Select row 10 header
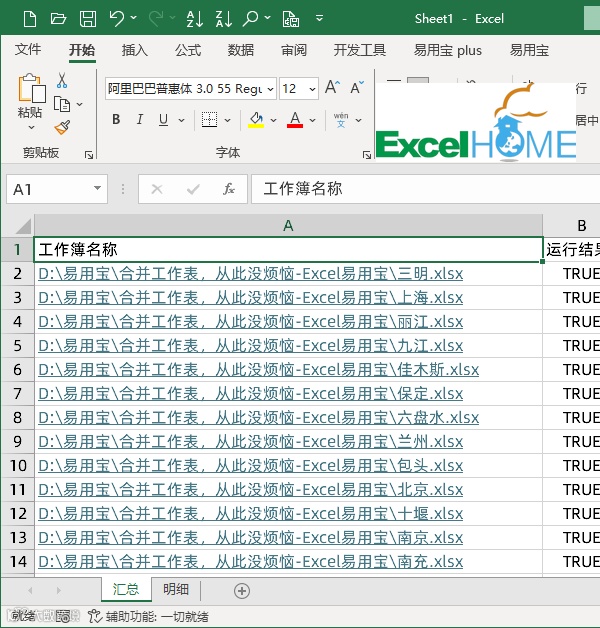600x628 pixels. (18, 466)
